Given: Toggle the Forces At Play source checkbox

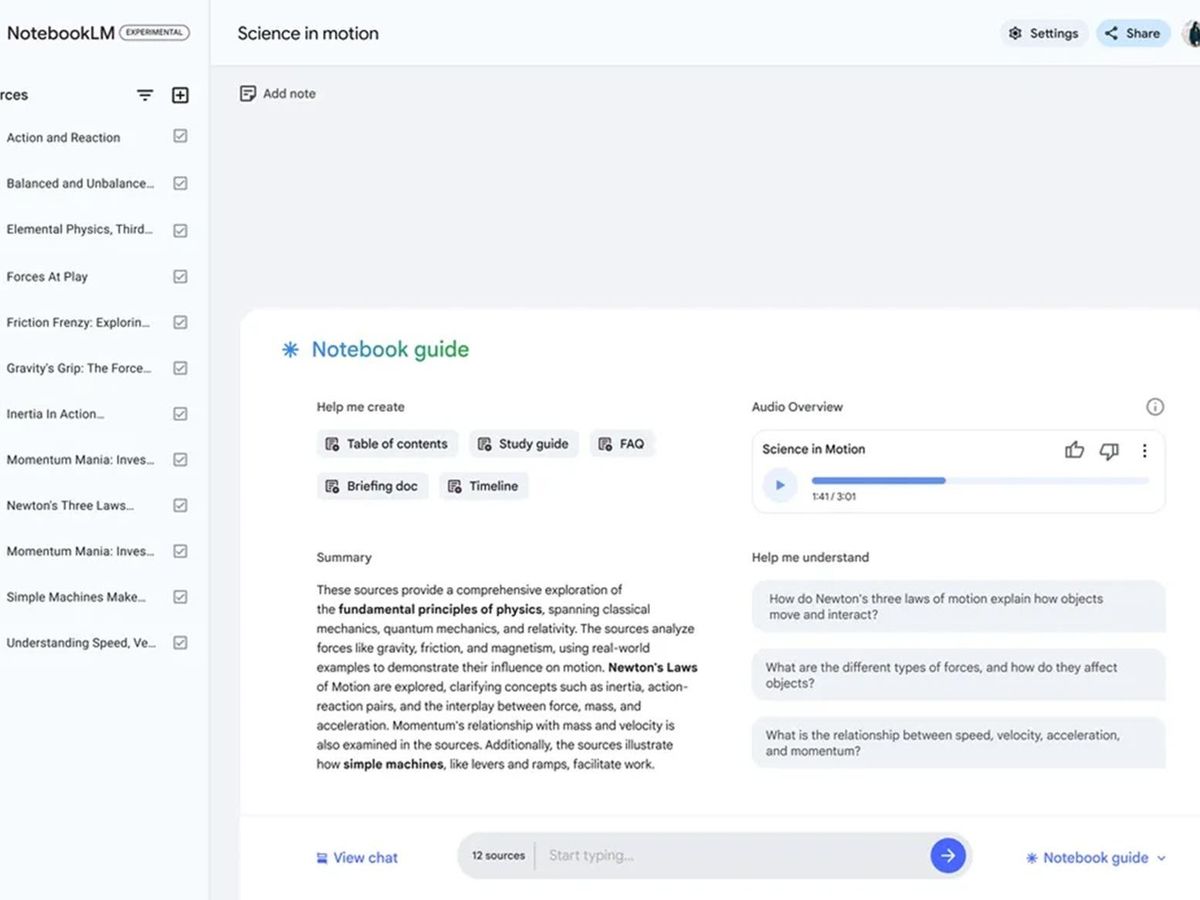Looking at the screenshot, I should (x=180, y=276).
